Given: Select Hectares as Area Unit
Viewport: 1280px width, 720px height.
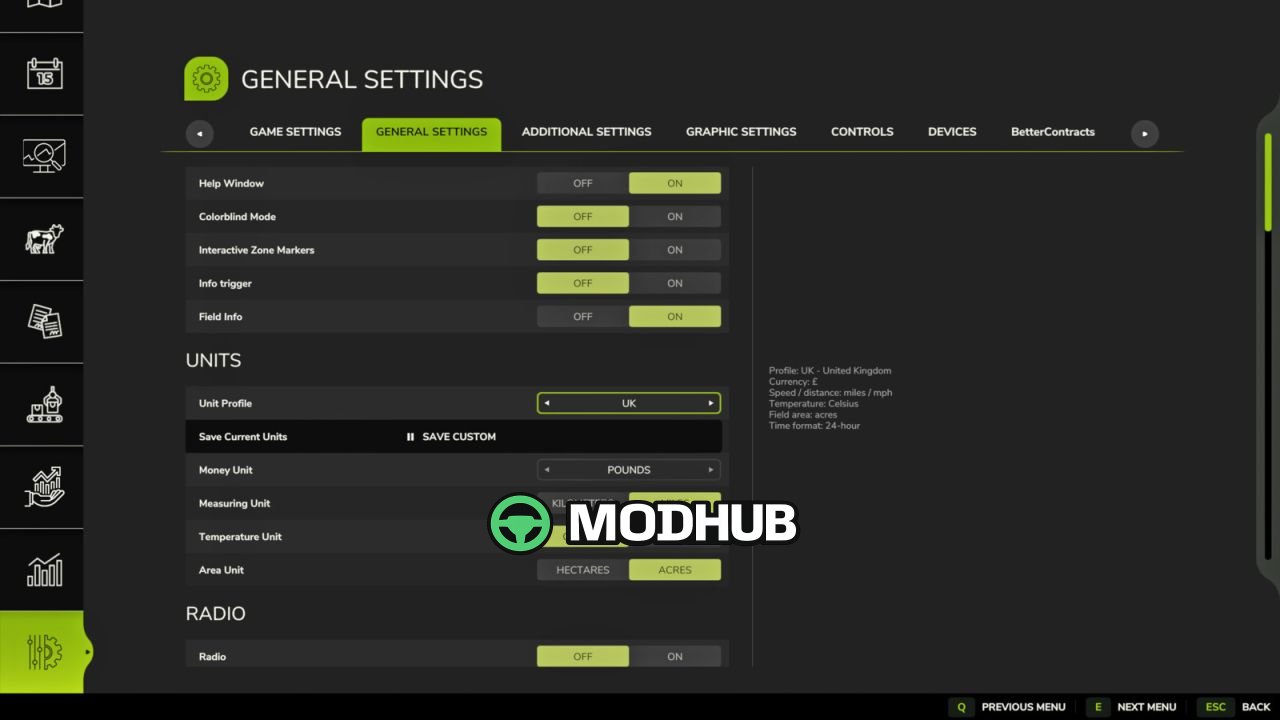Looking at the screenshot, I should [x=583, y=570].
